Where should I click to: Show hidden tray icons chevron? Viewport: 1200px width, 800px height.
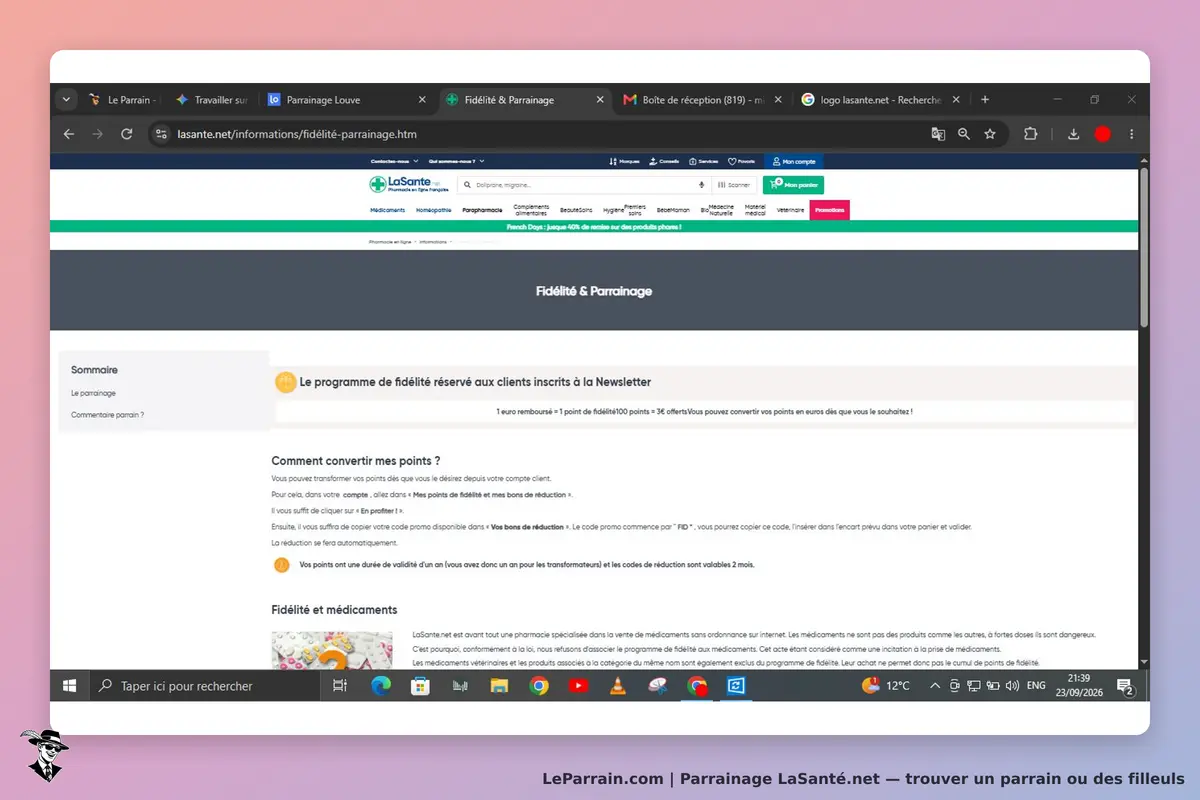tap(935, 686)
